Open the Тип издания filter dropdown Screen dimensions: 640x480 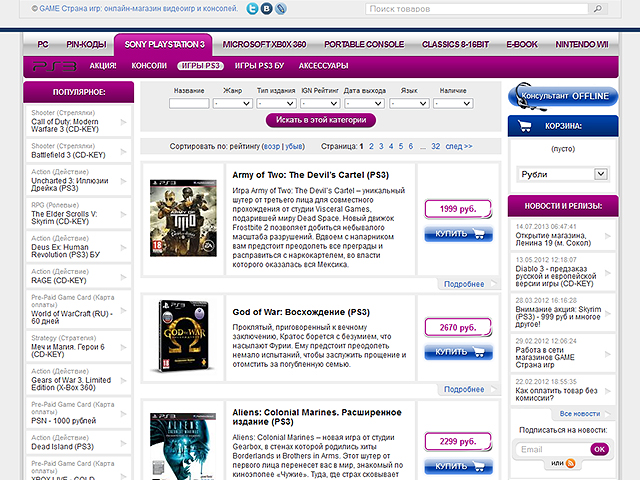coord(281,102)
